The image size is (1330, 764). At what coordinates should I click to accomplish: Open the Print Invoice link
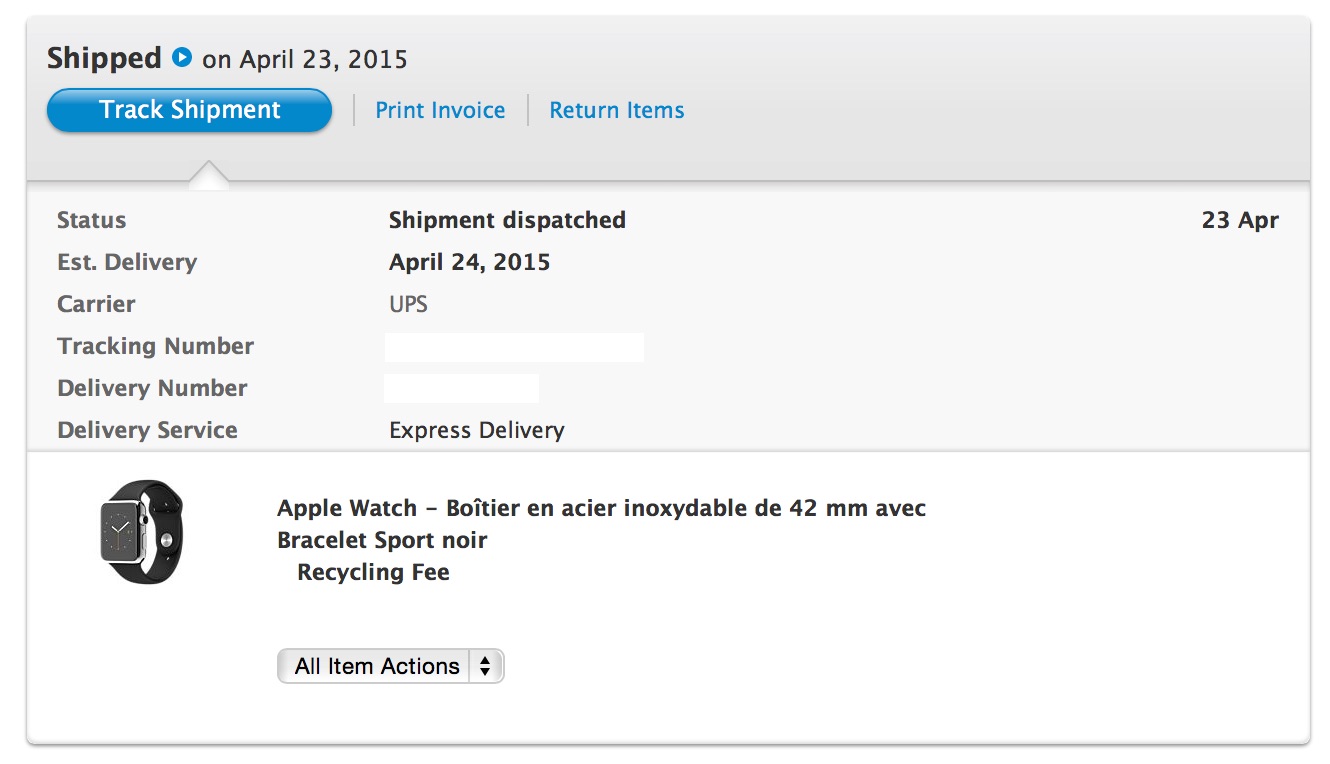pyautogui.click(x=440, y=110)
